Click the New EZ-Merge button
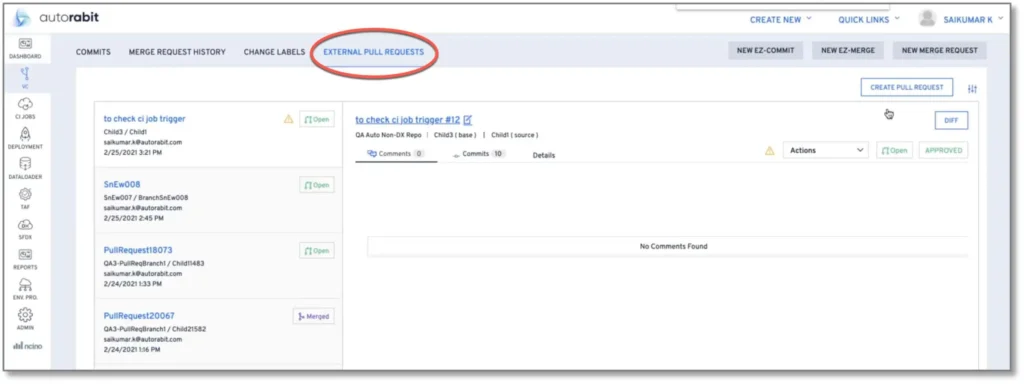 pos(848,50)
